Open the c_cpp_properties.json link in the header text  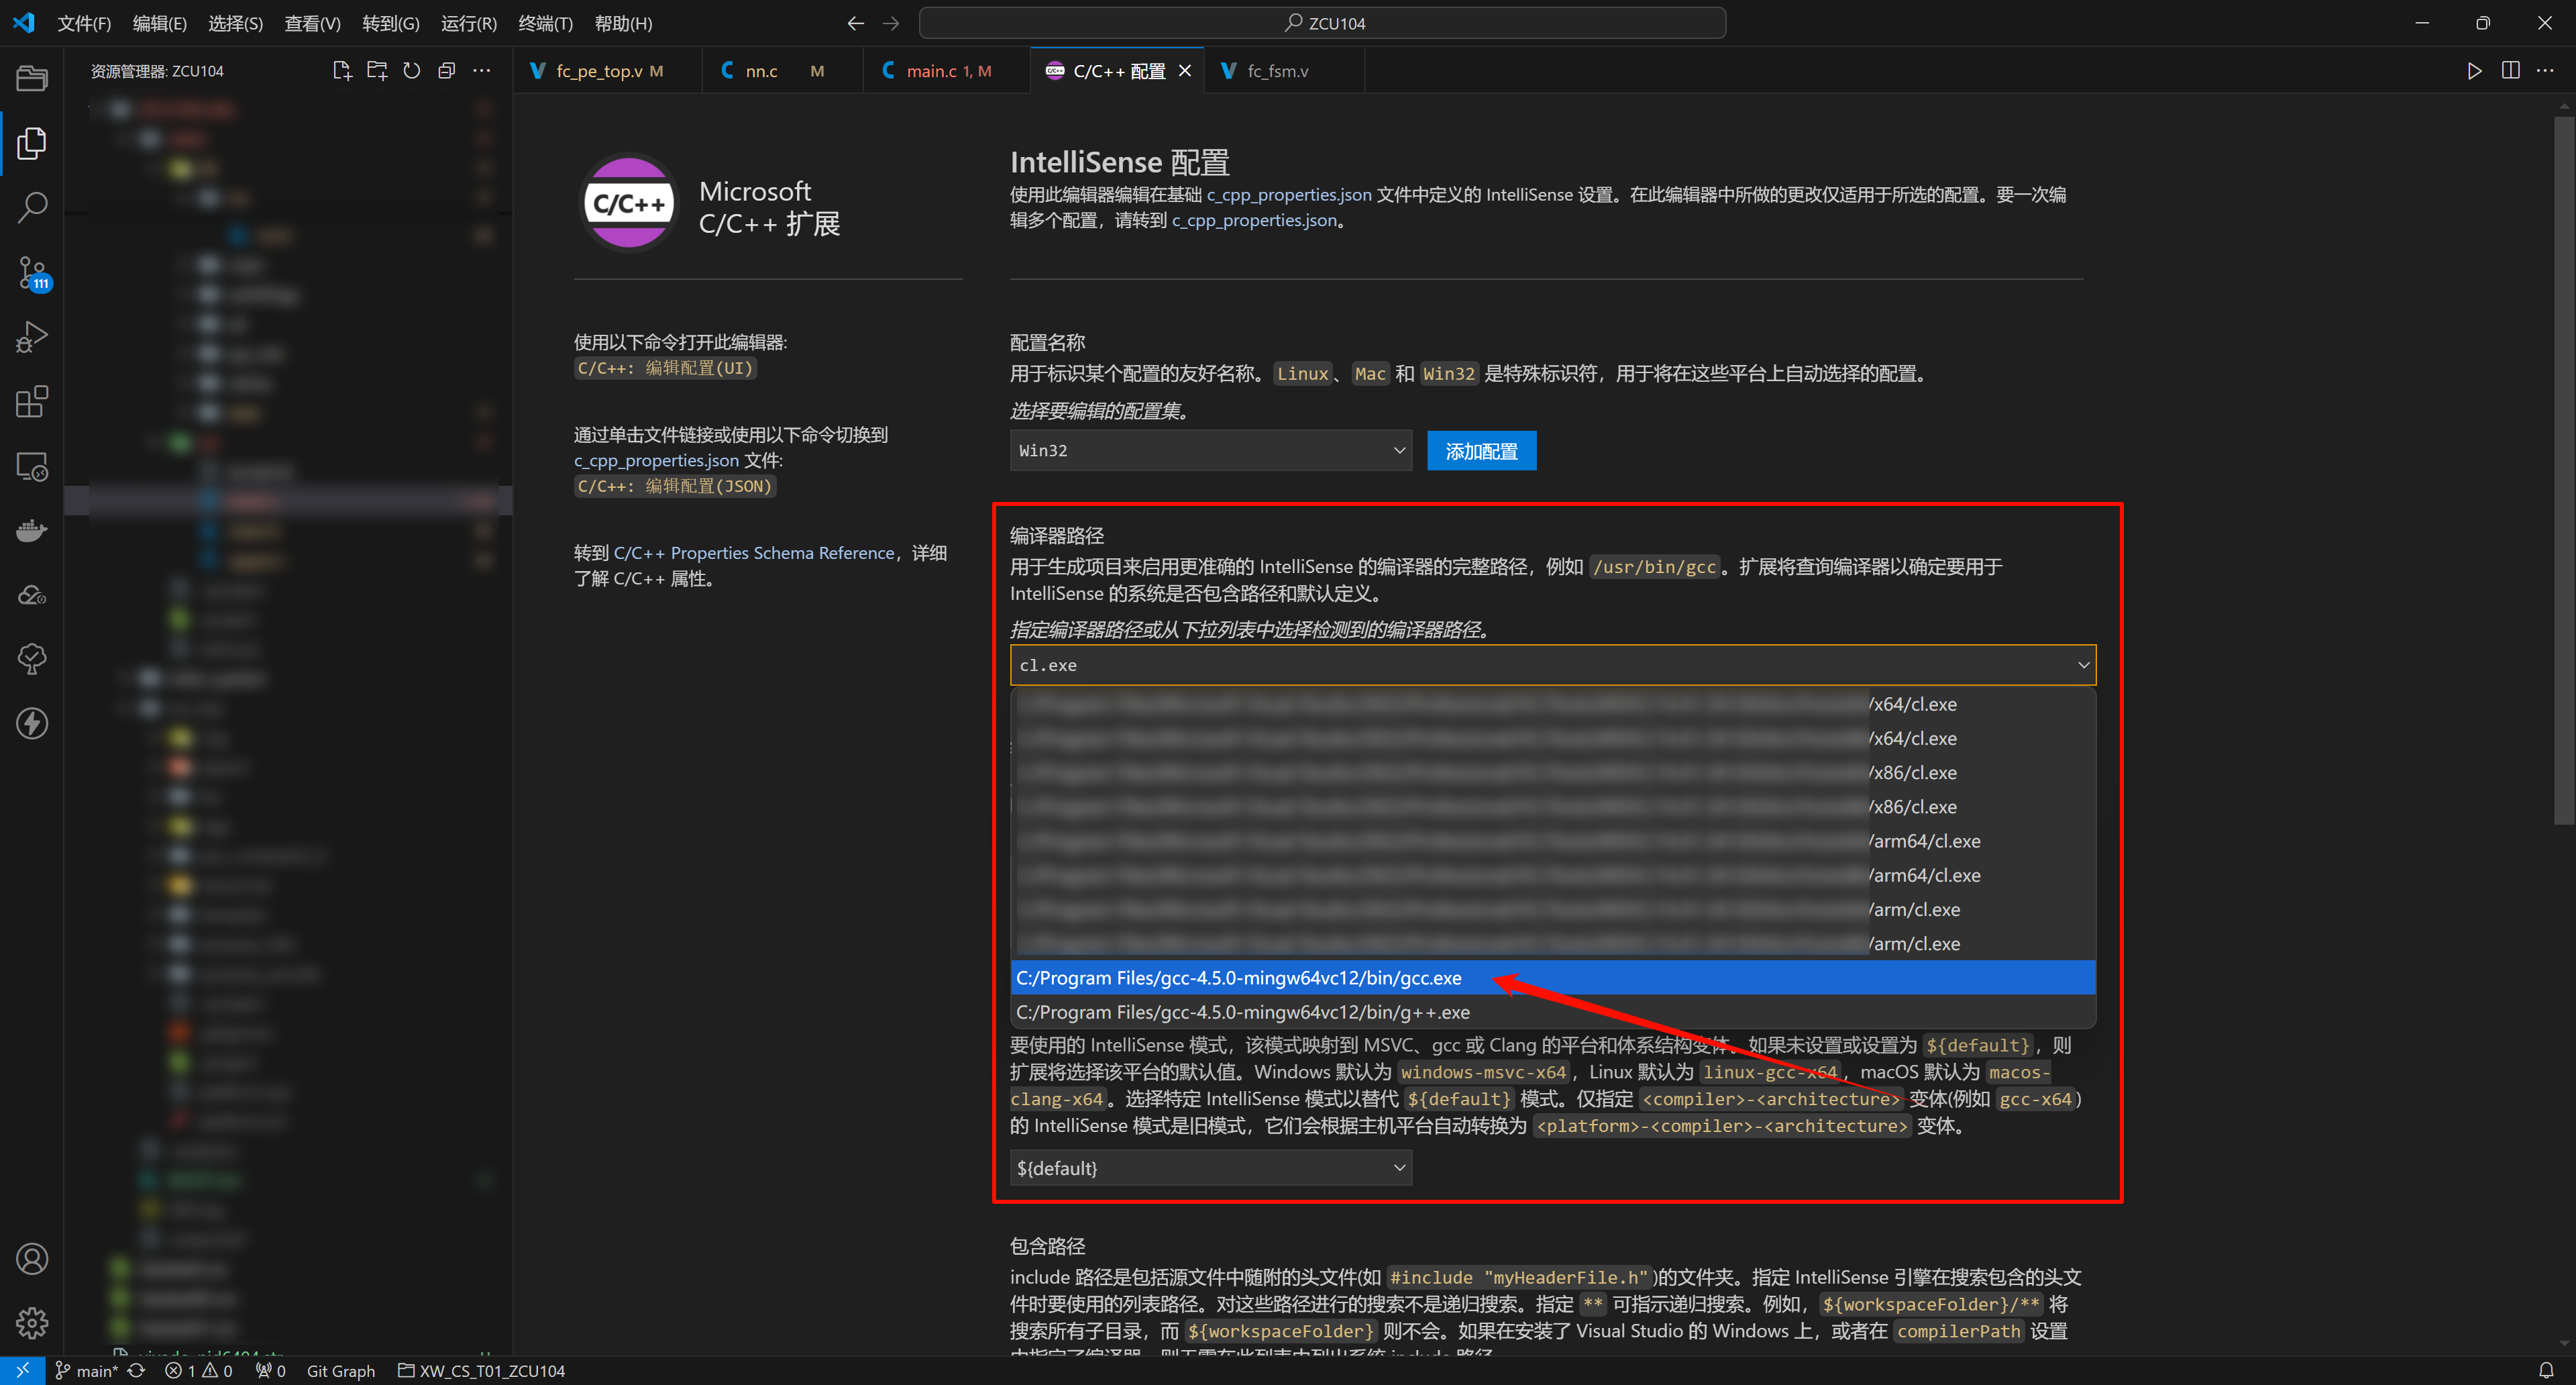pos(1289,195)
